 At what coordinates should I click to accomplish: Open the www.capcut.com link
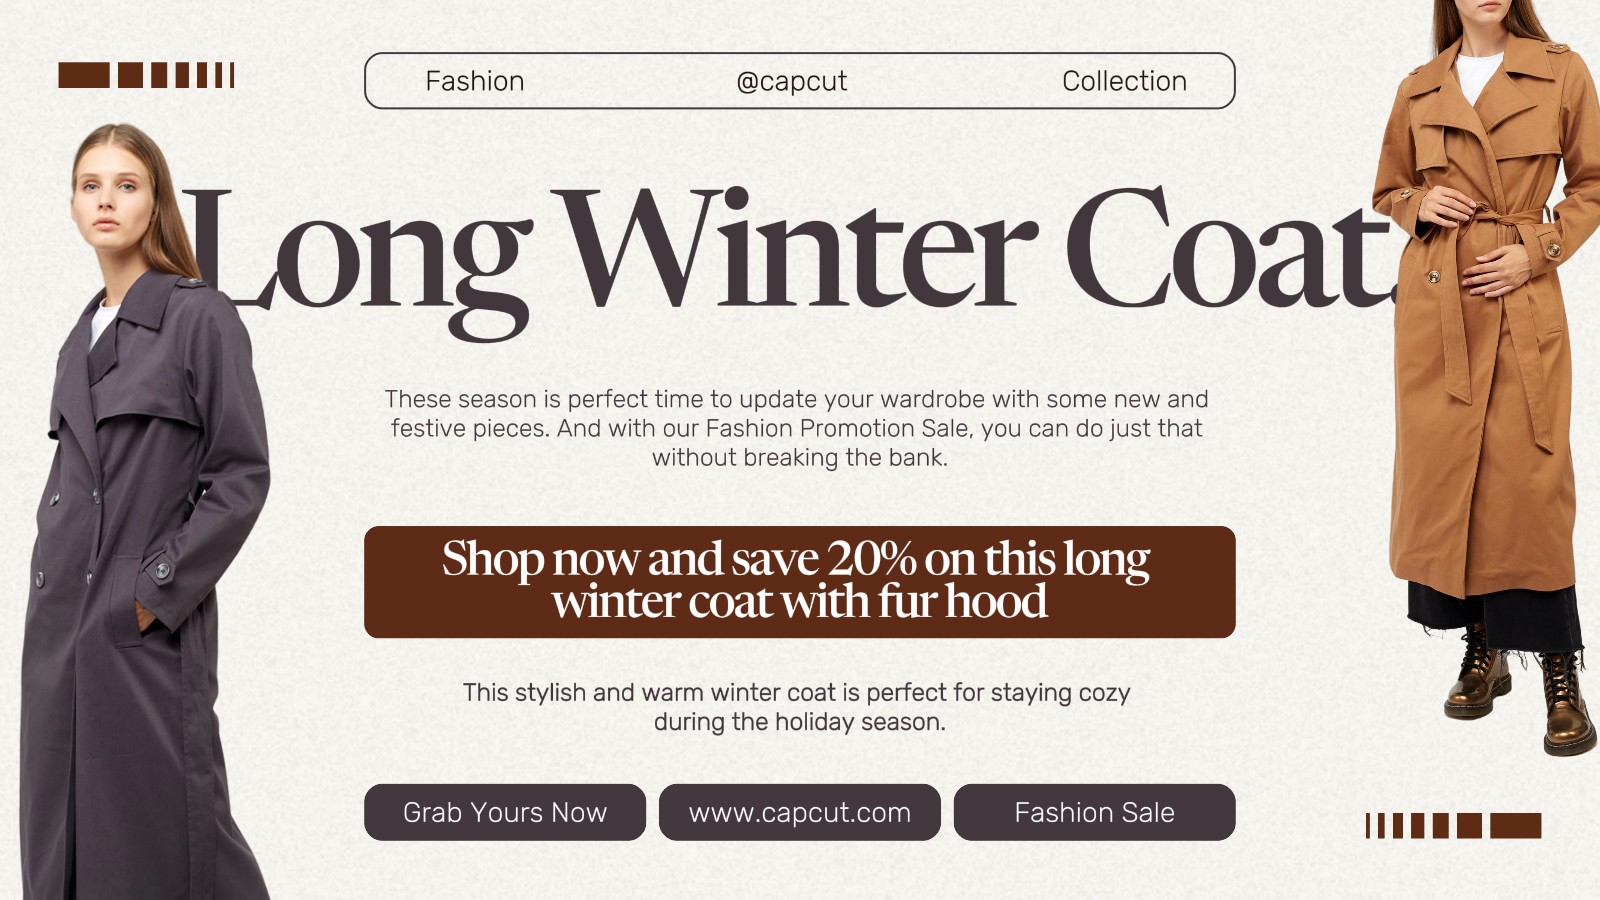click(x=800, y=812)
